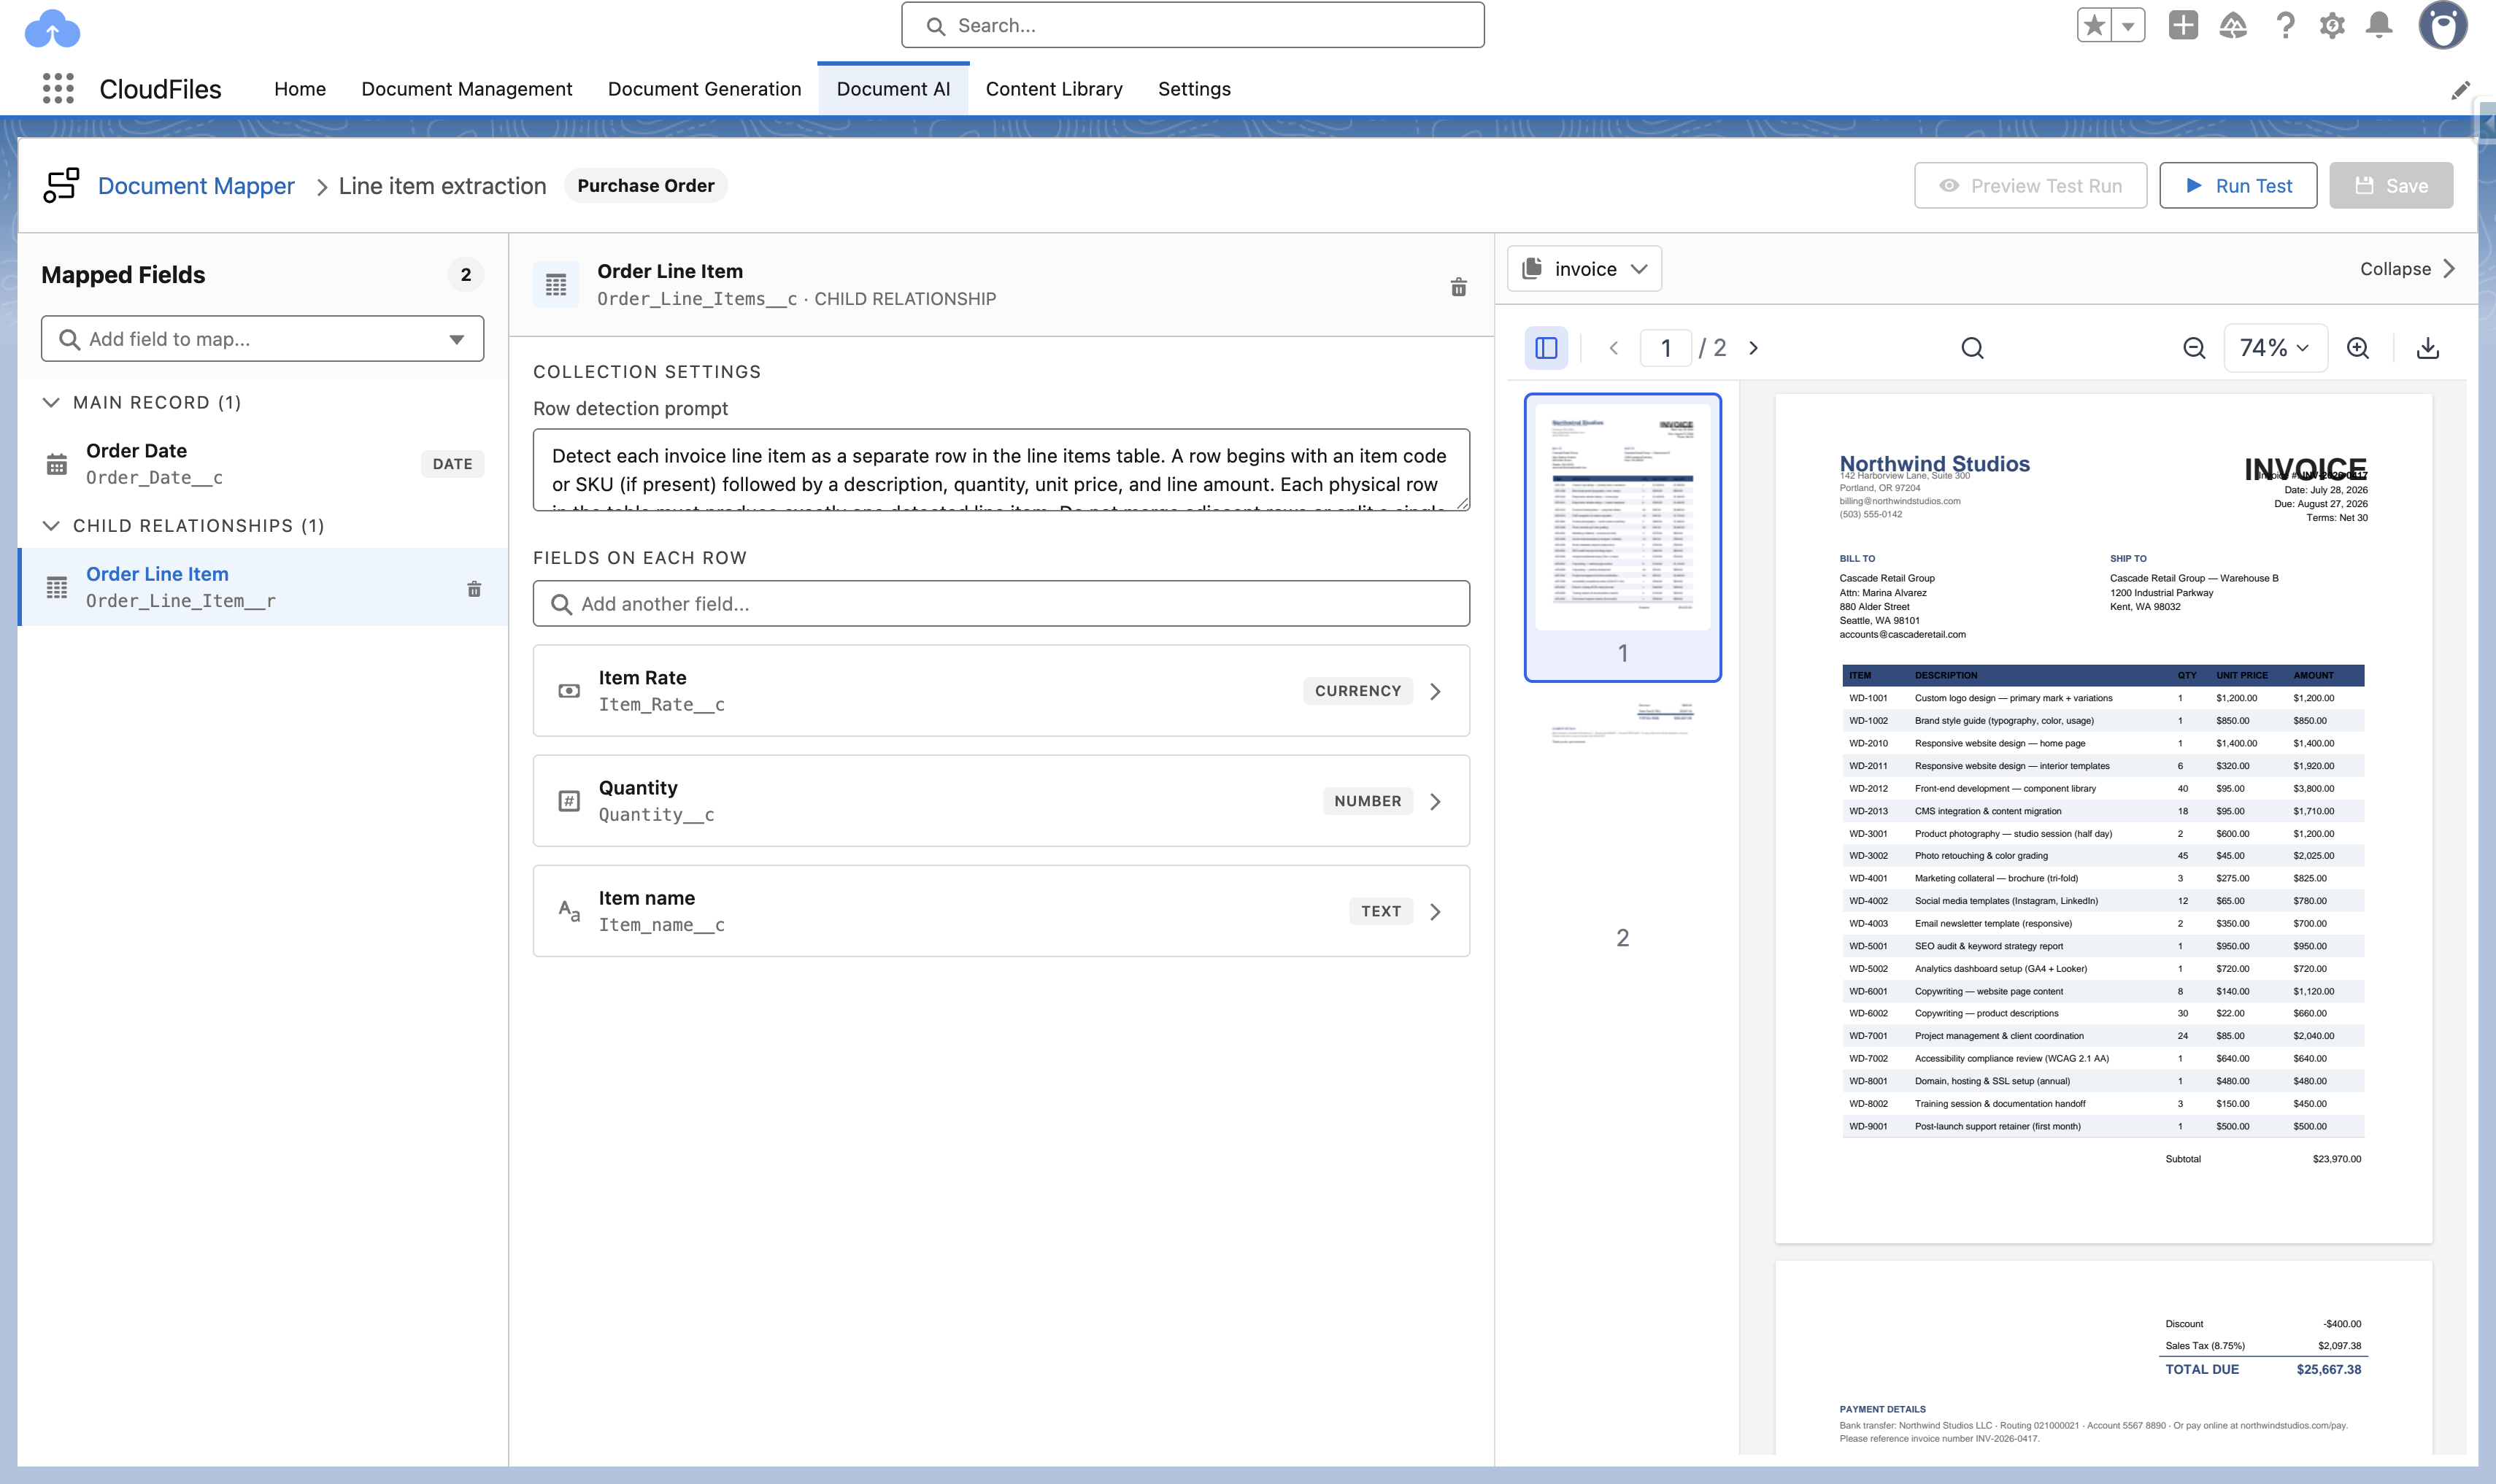Click the Order Line Item table icon in sidebar
Screen dimensions: 2496x1484
(x=57, y=587)
